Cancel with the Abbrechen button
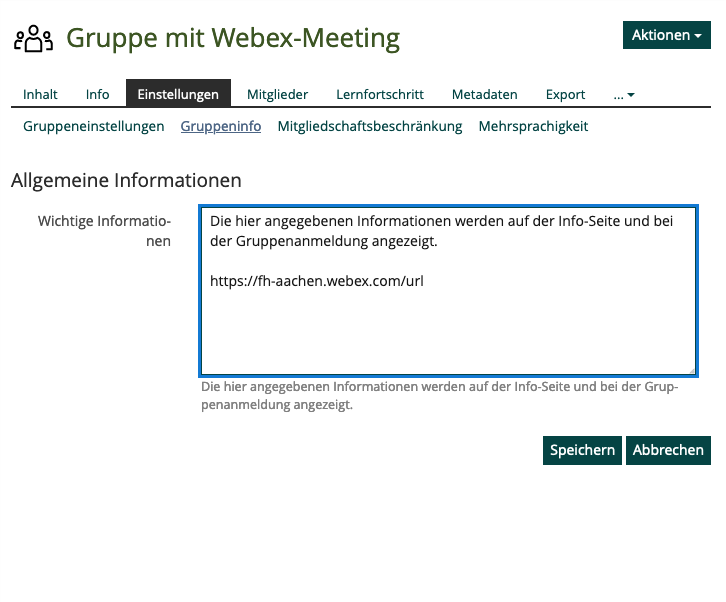The width and height of the screenshot is (726, 602). 668,450
